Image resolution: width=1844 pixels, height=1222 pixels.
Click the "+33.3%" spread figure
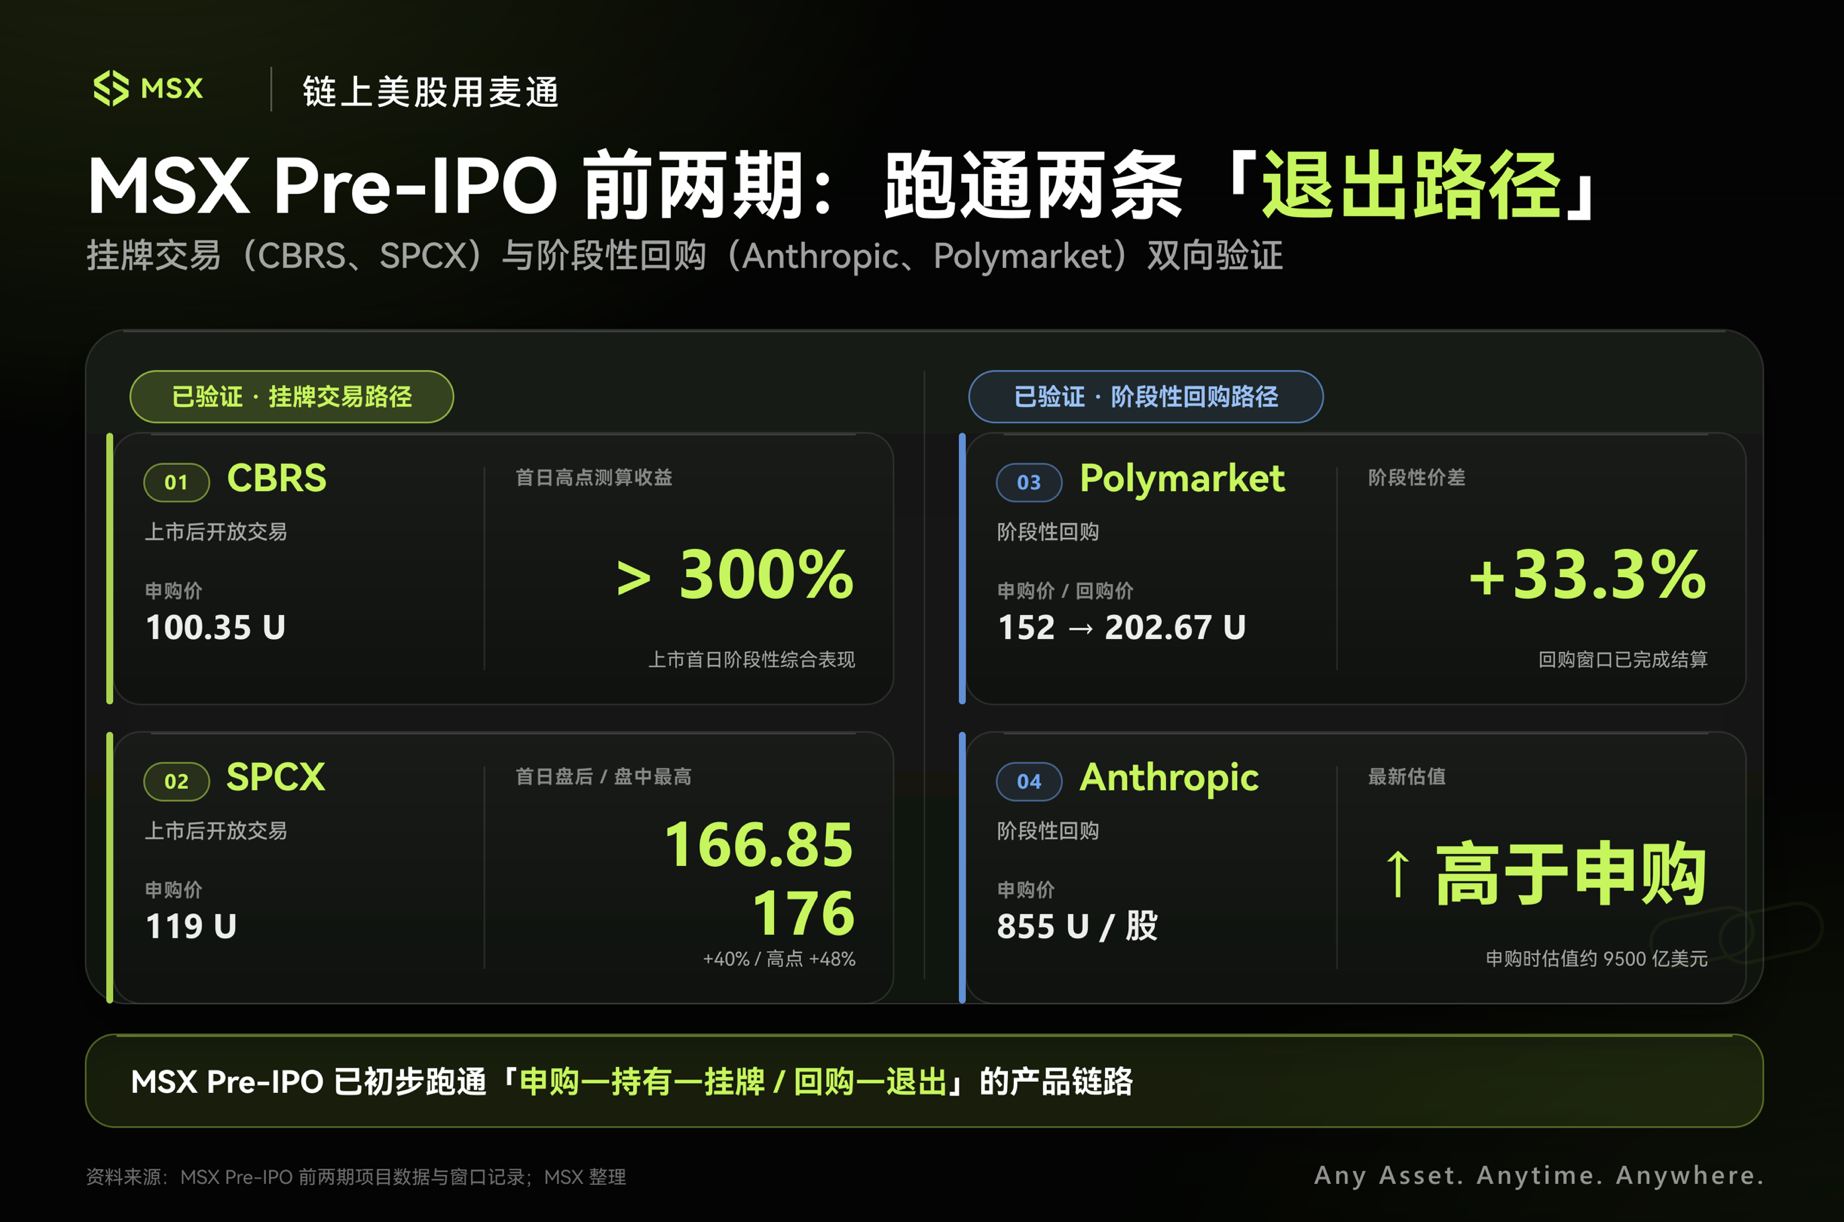[x=1587, y=575]
